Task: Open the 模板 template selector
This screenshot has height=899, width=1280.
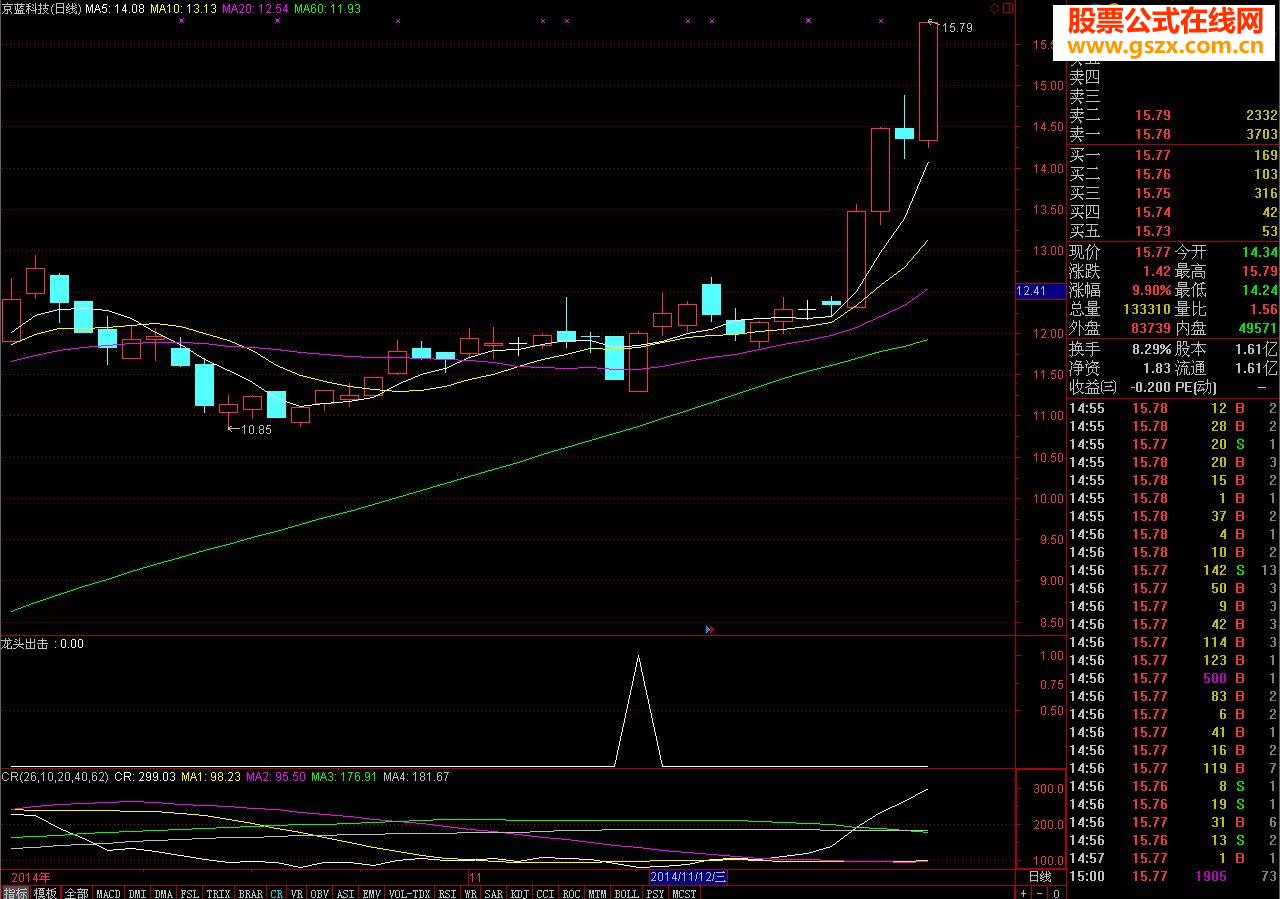Action: [x=46, y=893]
